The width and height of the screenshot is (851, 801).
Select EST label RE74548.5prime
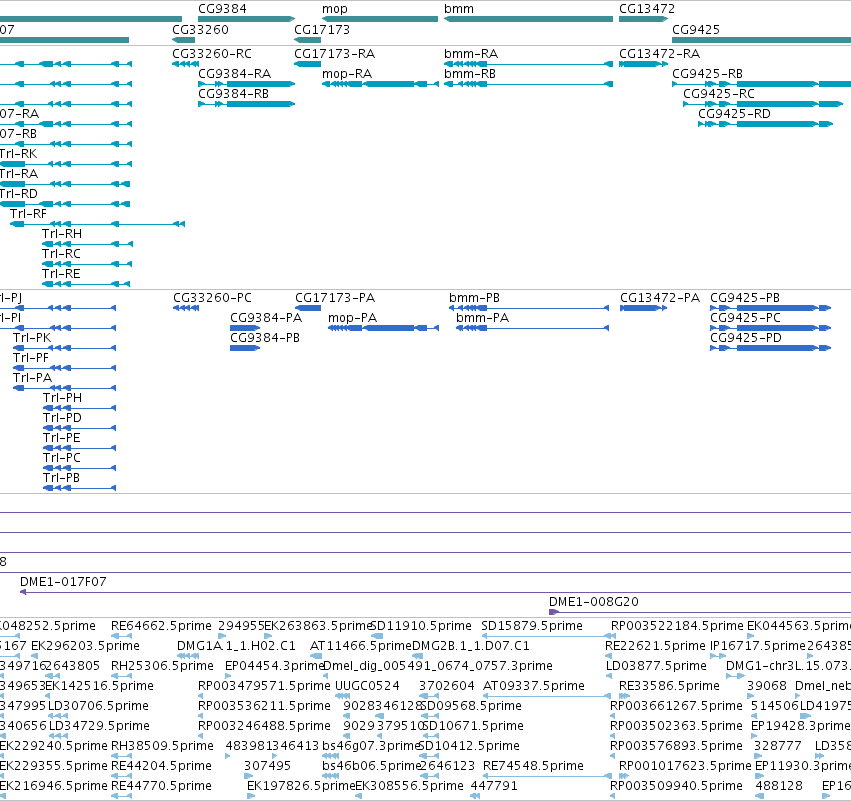(533, 767)
